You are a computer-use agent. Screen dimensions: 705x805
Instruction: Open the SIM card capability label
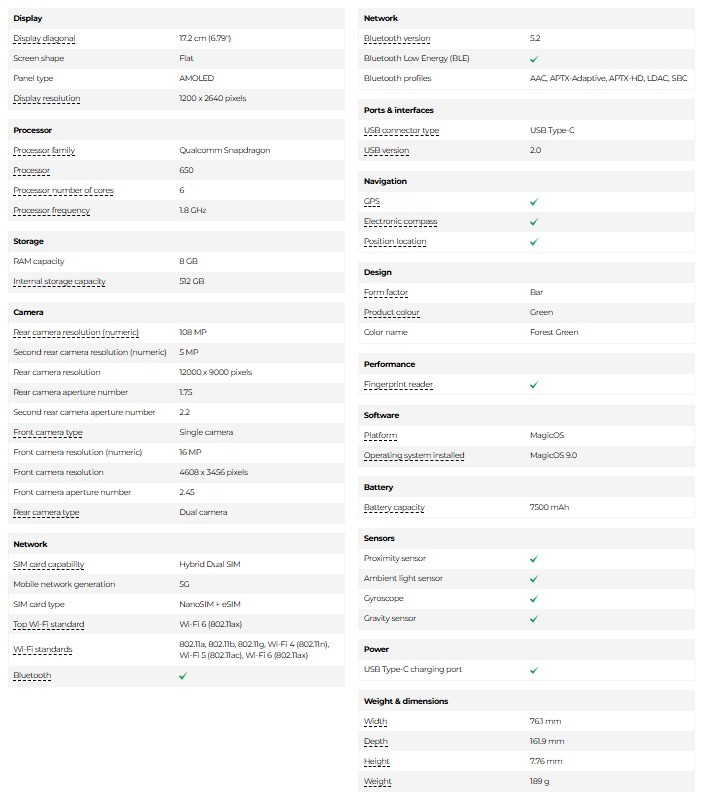pyautogui.click(x=48, y=565)
